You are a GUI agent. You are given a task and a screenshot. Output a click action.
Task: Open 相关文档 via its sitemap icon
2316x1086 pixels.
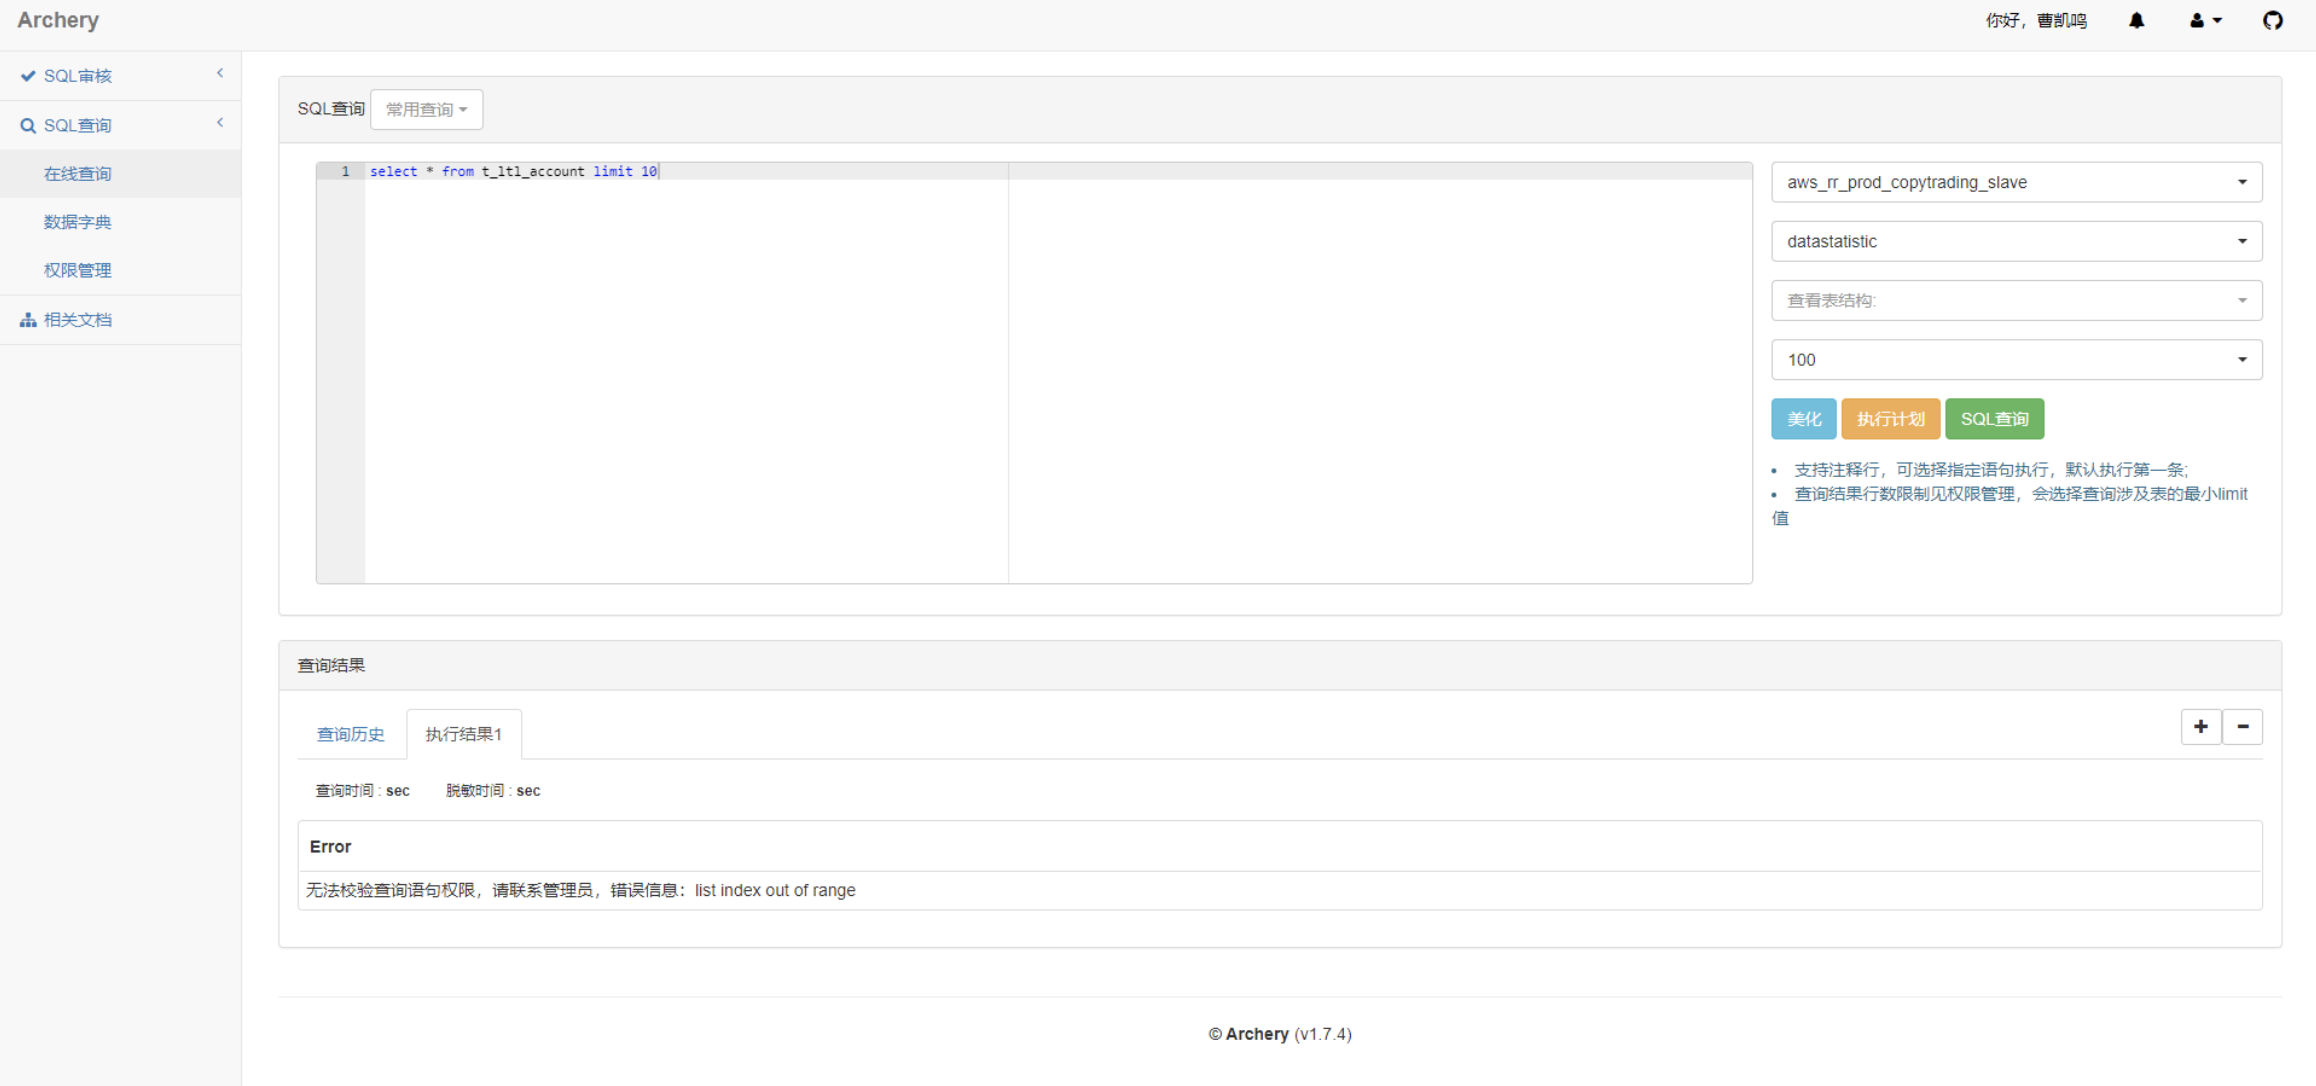(27, 319)
